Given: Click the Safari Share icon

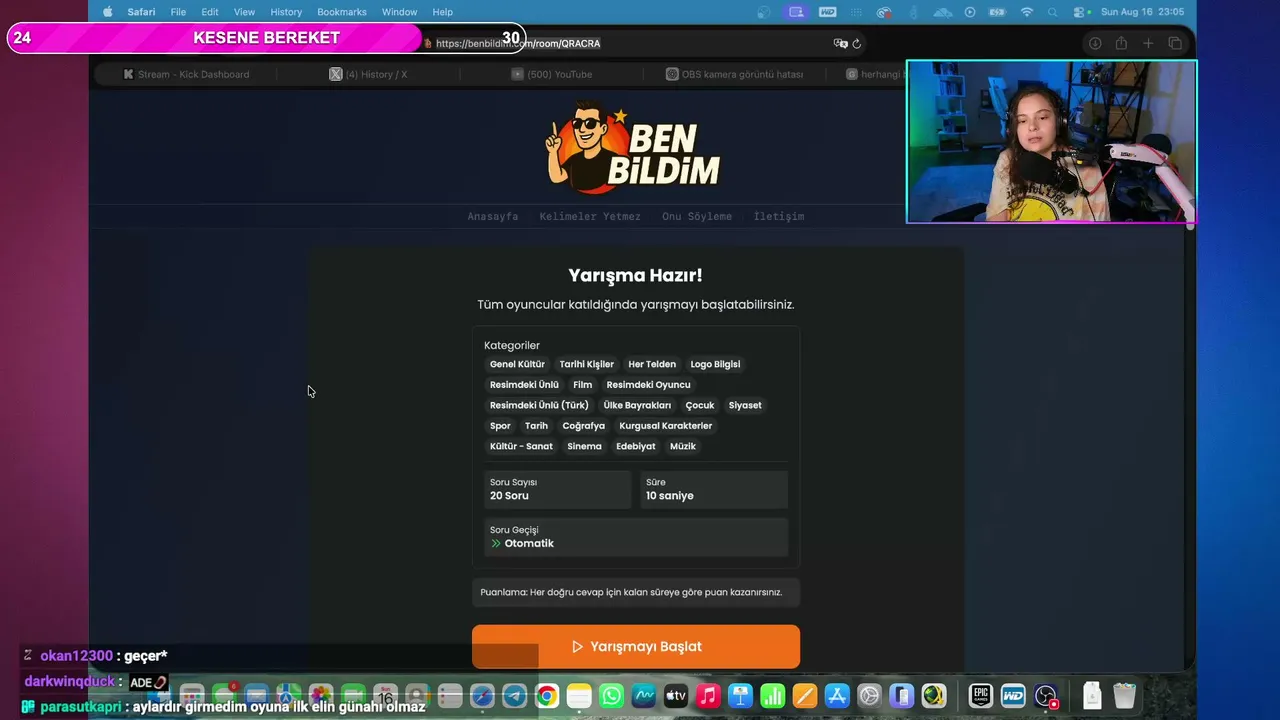Looking at the screenshot, I should tap(1121, 44).
